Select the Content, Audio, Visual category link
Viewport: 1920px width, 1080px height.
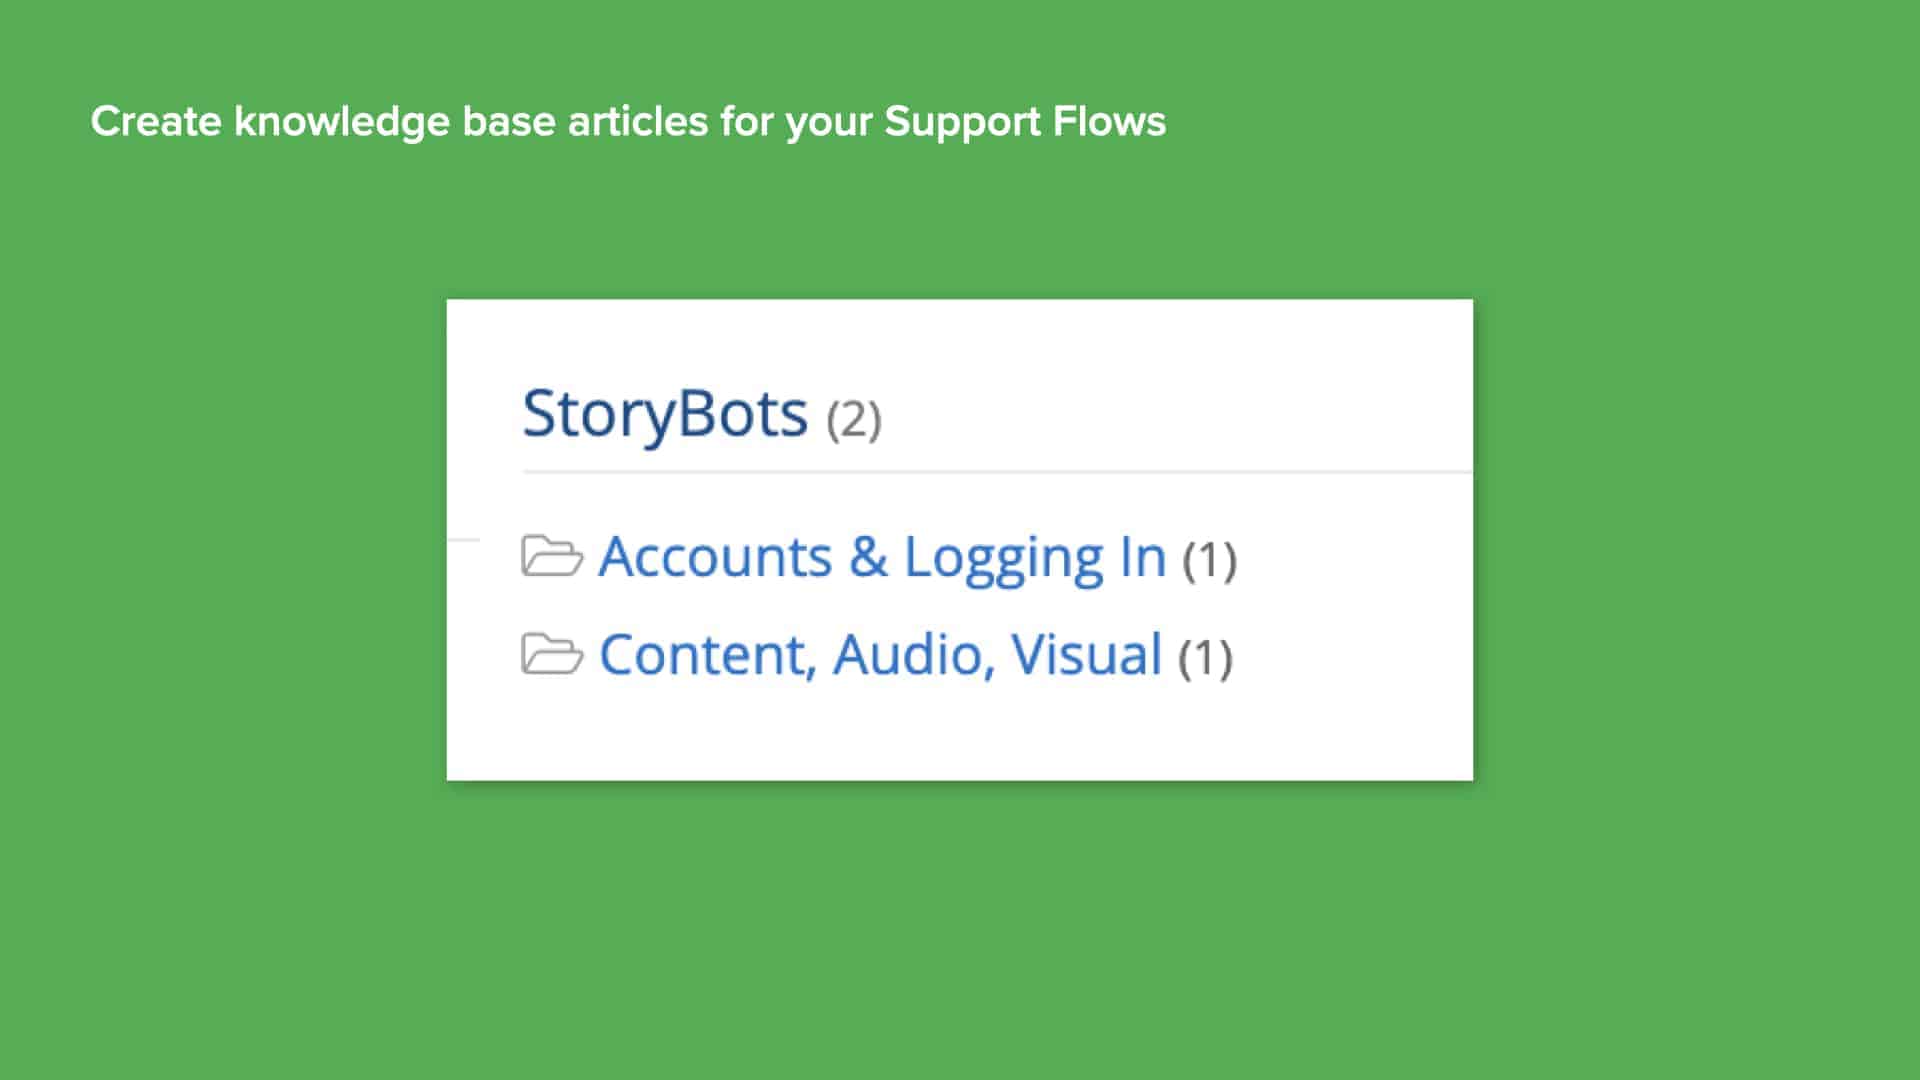880,655
